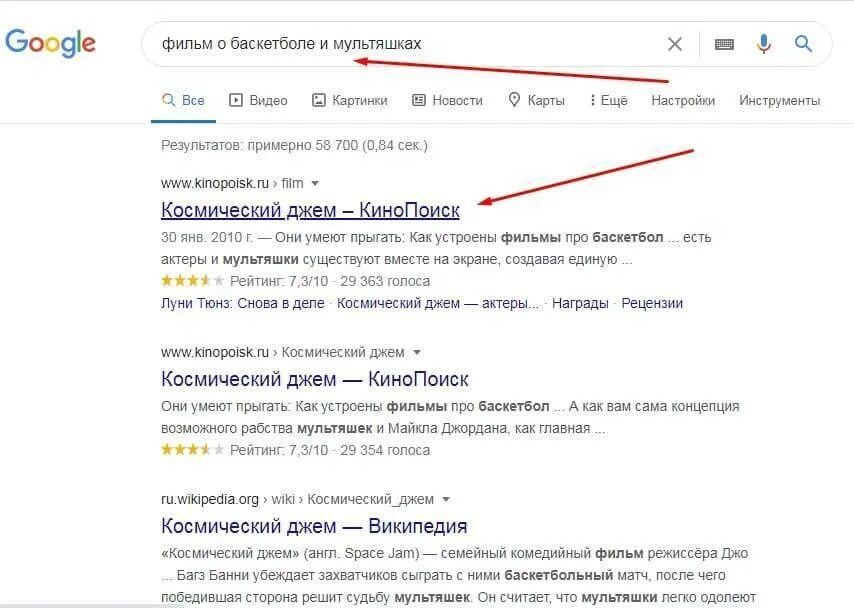The height and width of the screenshot is (608, 854).
Task: Expand the Ещё more menu
Action: [609, 100]
